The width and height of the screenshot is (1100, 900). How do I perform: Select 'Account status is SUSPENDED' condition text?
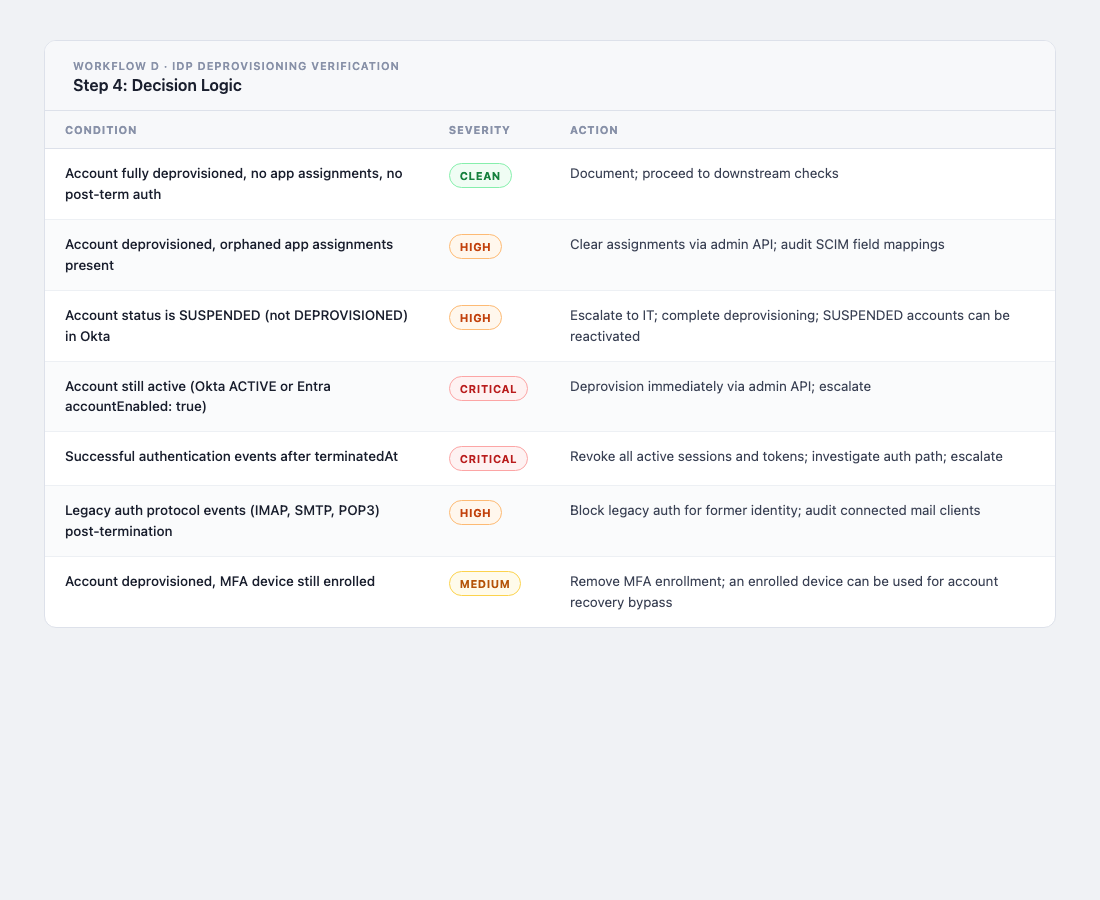click(236, 325)
